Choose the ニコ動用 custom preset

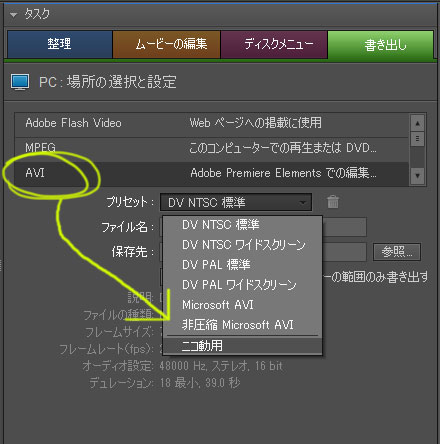tap(243, 346)
